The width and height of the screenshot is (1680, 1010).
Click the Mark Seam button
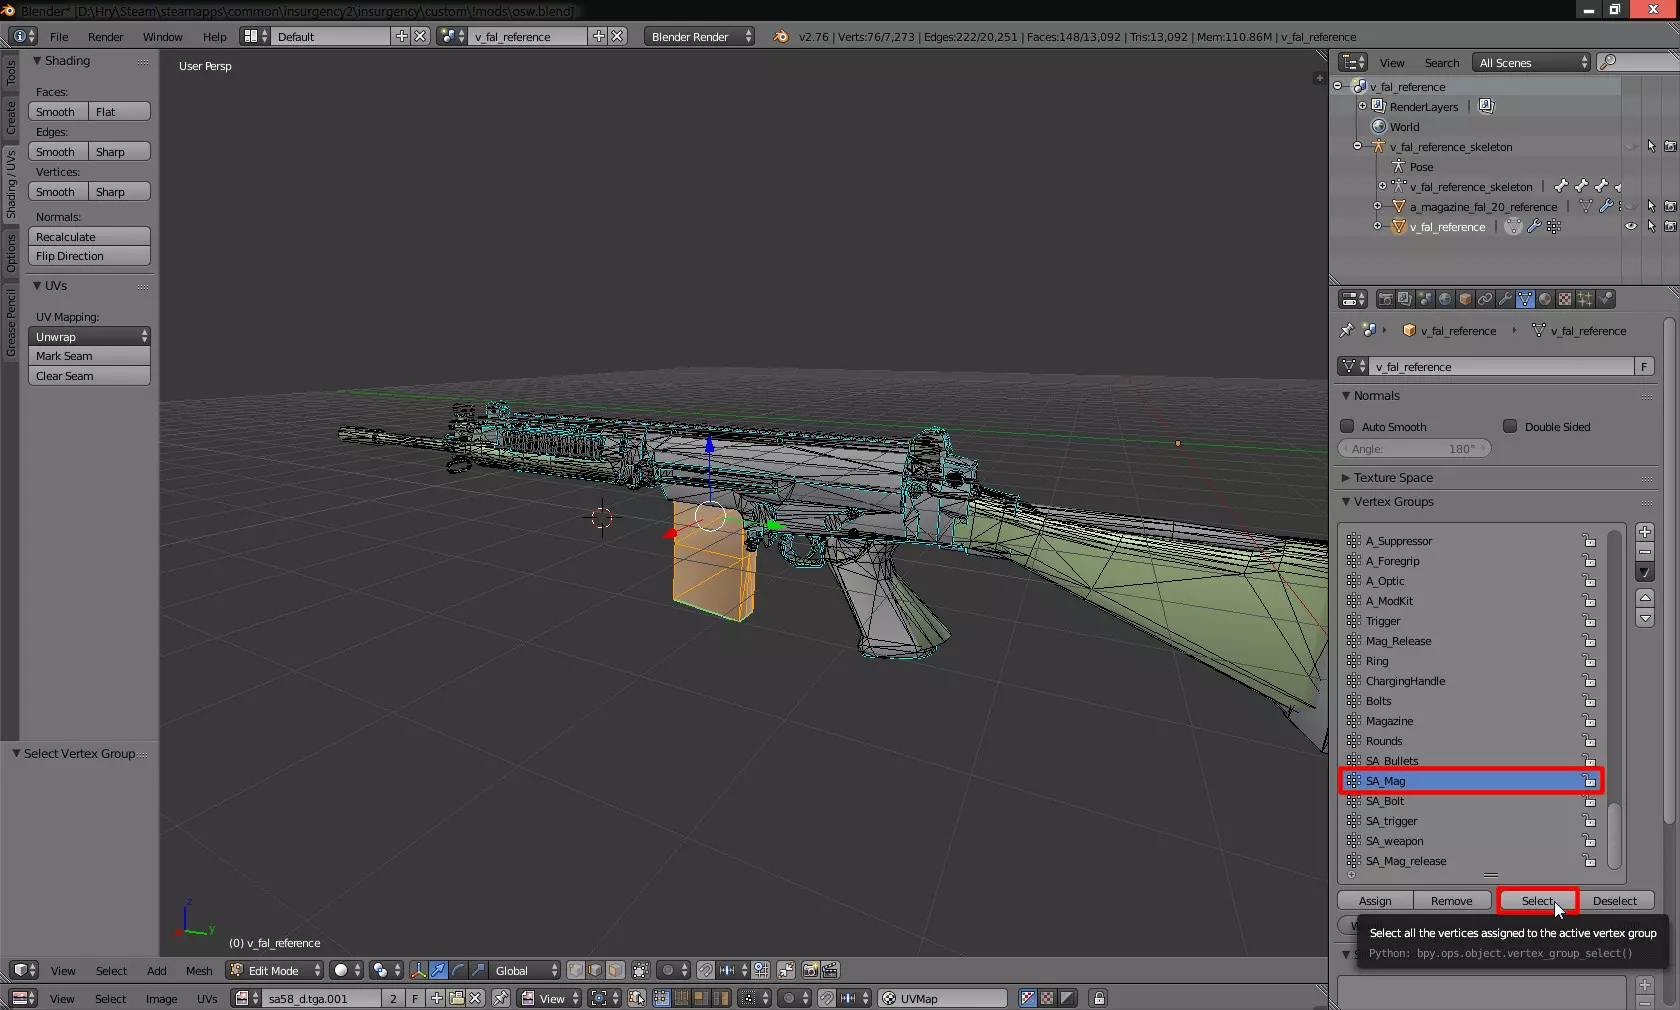tap(89, 356)
